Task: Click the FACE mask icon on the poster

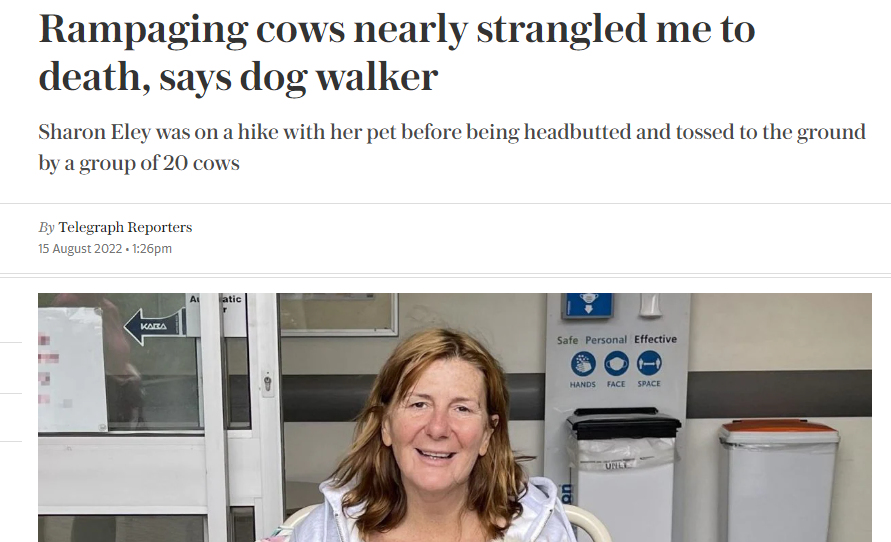Action: (616, 365)
